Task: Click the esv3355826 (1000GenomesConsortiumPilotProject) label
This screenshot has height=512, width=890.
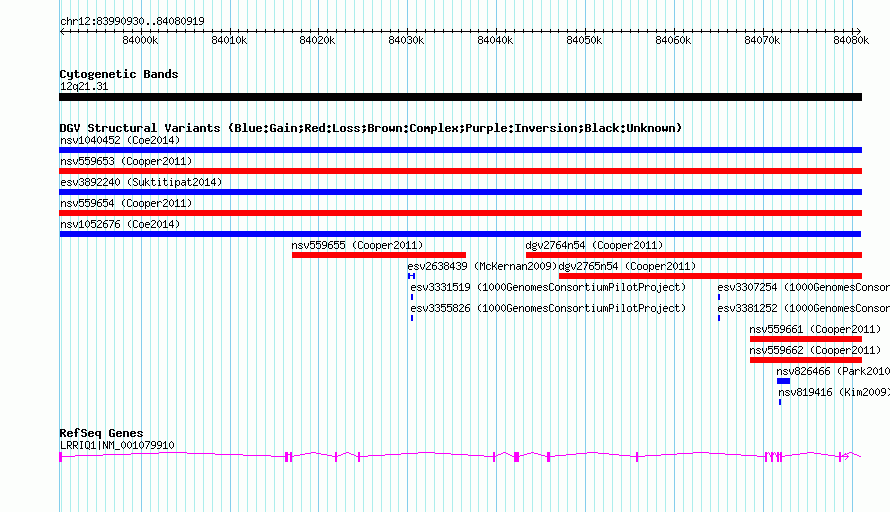Action: click(x=548, y=308)
